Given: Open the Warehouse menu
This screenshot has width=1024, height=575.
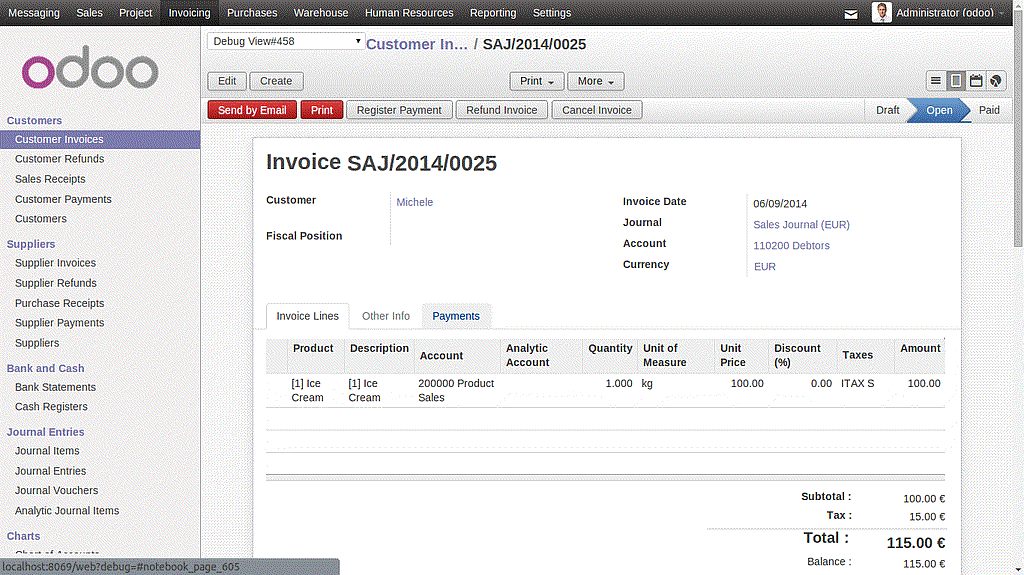Looking at the screenshot, I should (x=321, y=13).
